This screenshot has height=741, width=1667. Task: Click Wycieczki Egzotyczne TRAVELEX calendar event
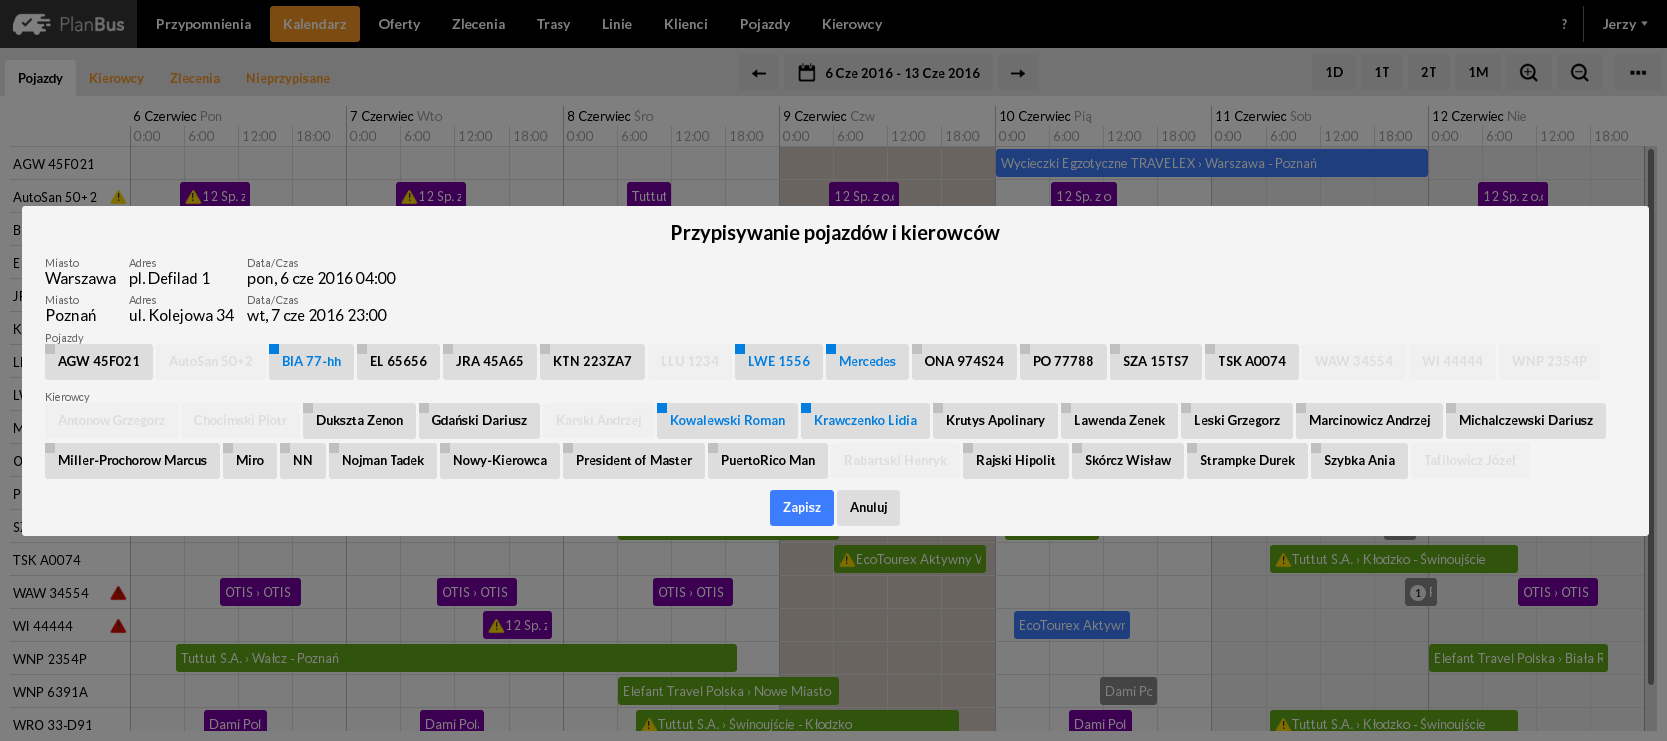point(1212,164)
